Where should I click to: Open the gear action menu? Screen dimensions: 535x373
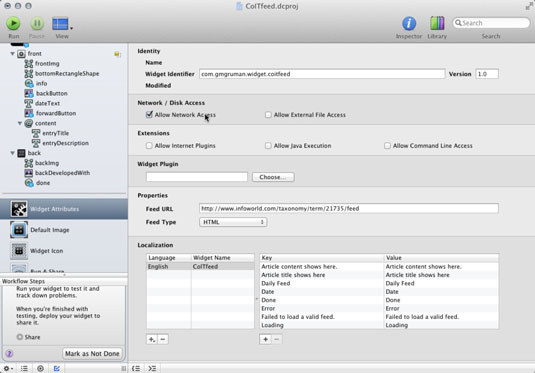coord(8,369)
